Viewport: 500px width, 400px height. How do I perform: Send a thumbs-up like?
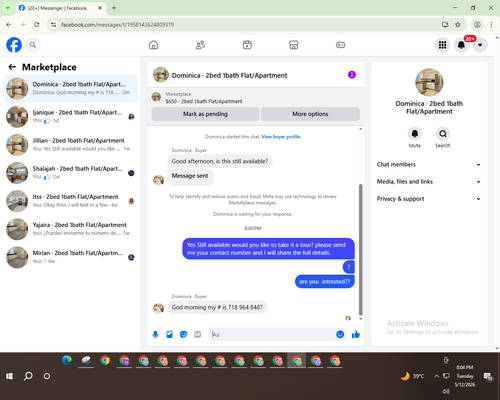pos(356,334)
